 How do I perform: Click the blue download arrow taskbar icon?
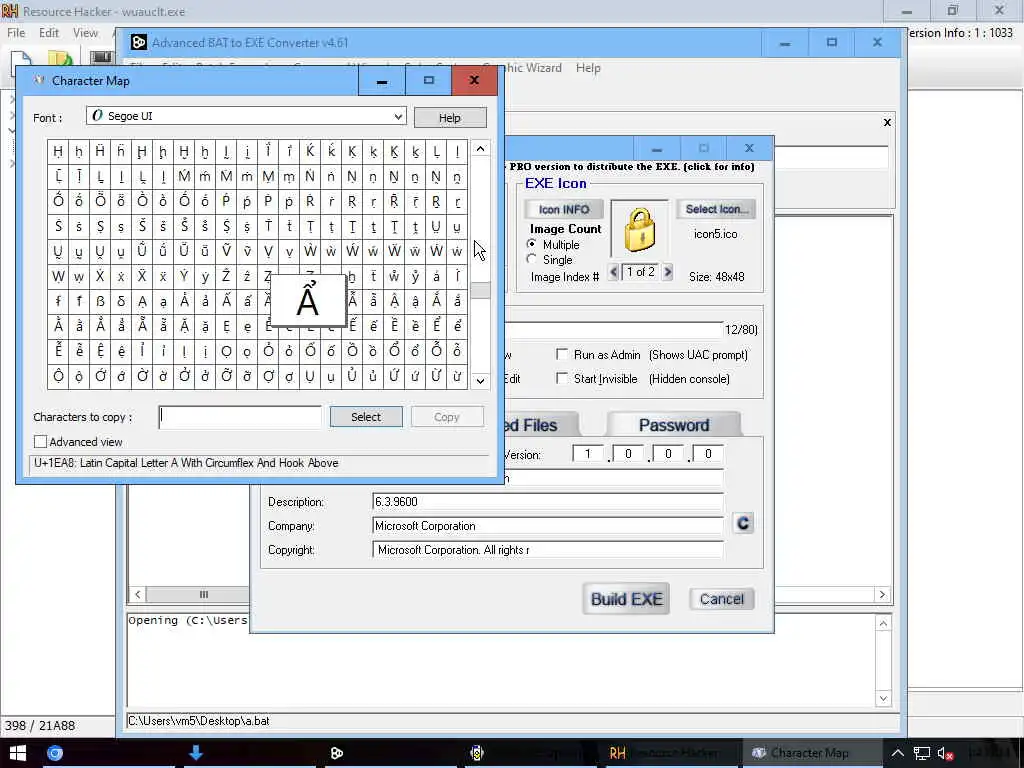(195, 753)
